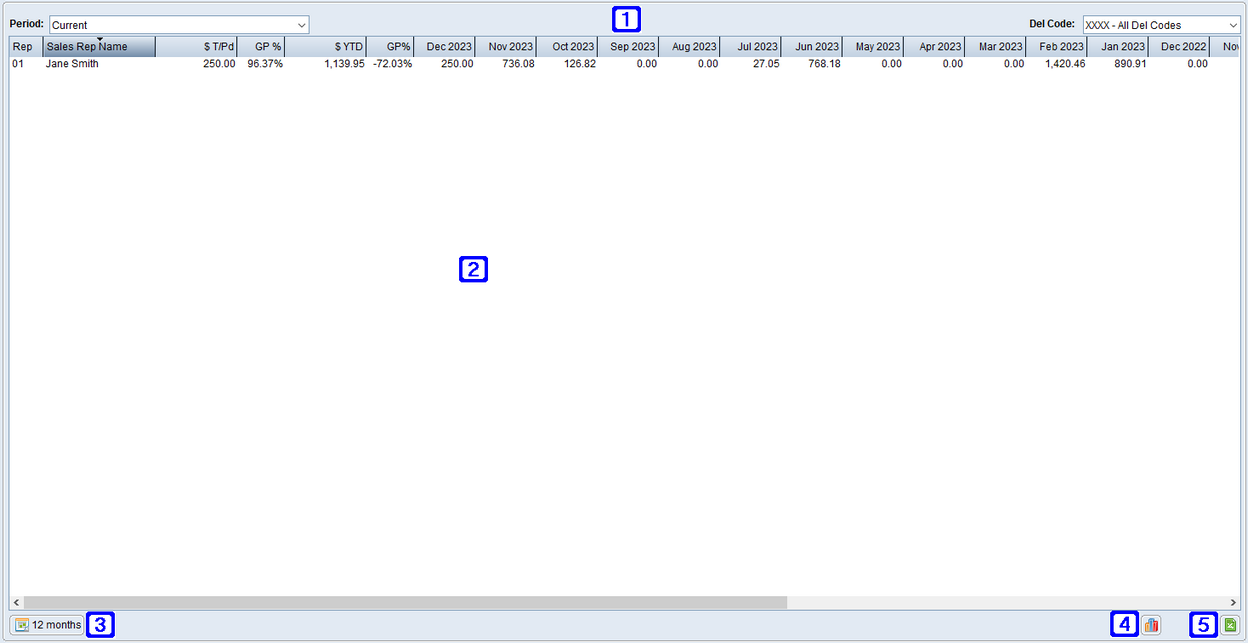Viewport: 1248px width, 643px height.
Task: Open the bar chart view from the status bar
Action: coord(1150,624)
